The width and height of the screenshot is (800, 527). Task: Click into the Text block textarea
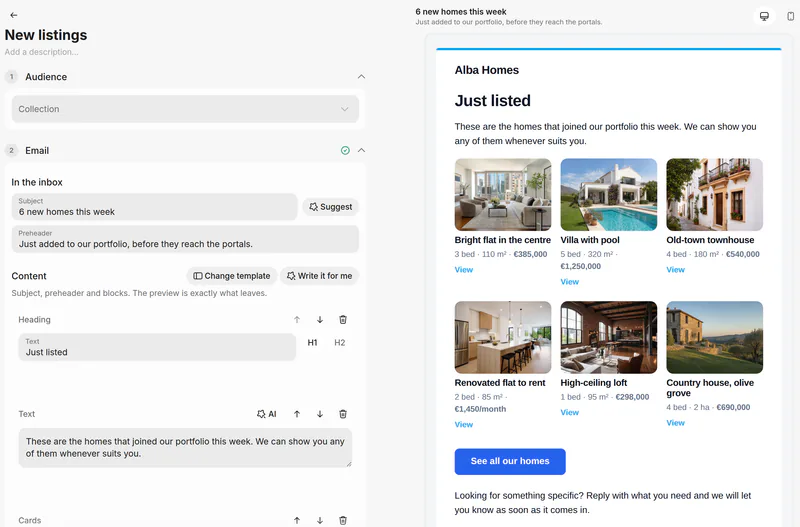point(185,447)
